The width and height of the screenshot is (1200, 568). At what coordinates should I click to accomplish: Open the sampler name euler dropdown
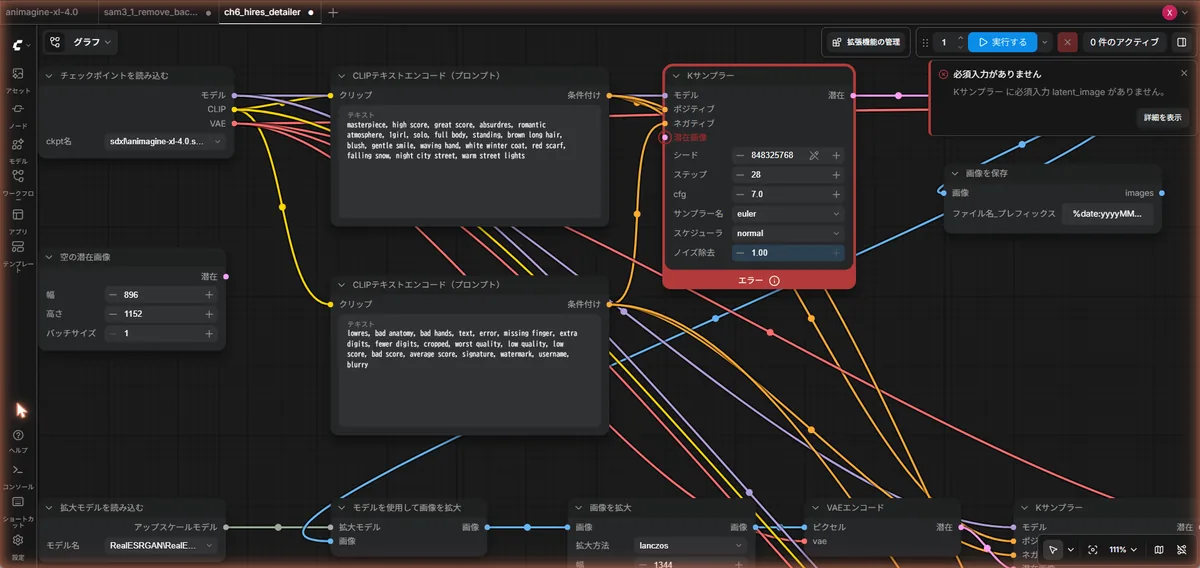pos(788,213)
